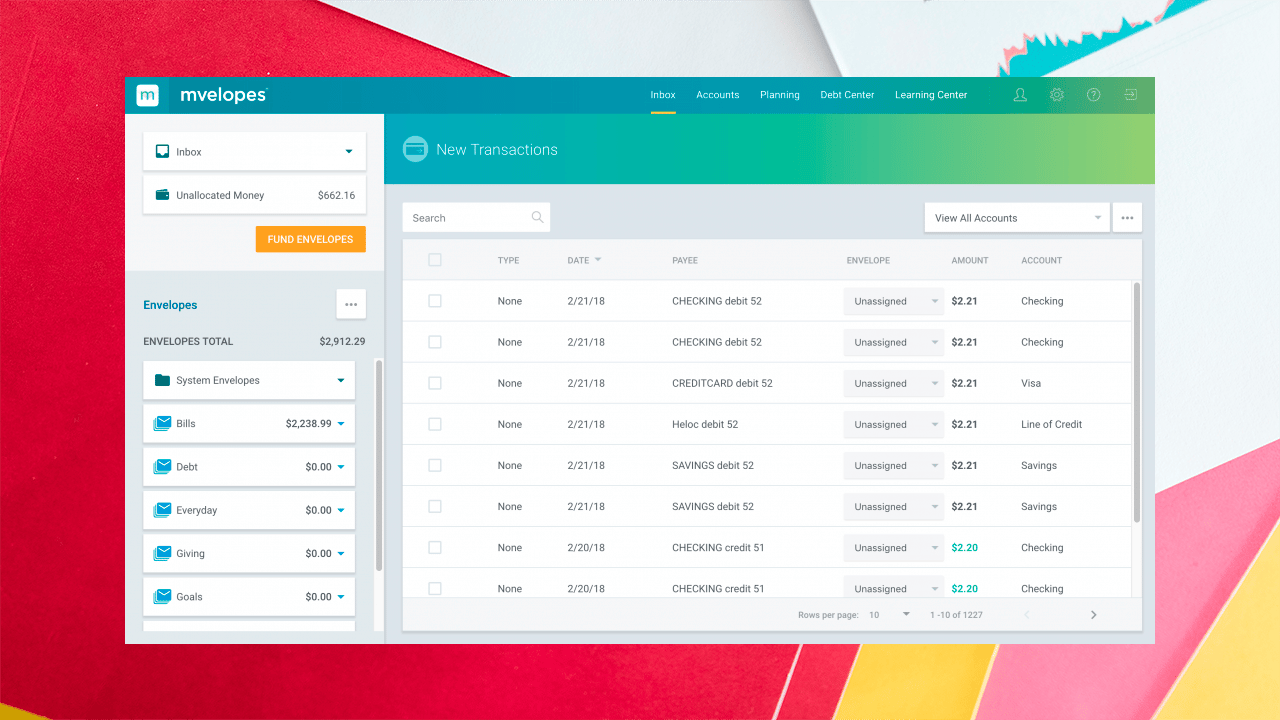1280x720 pixels.
Task: Click the Envelopes Total $2,912.29 value
Action: (x=342, y=341)
